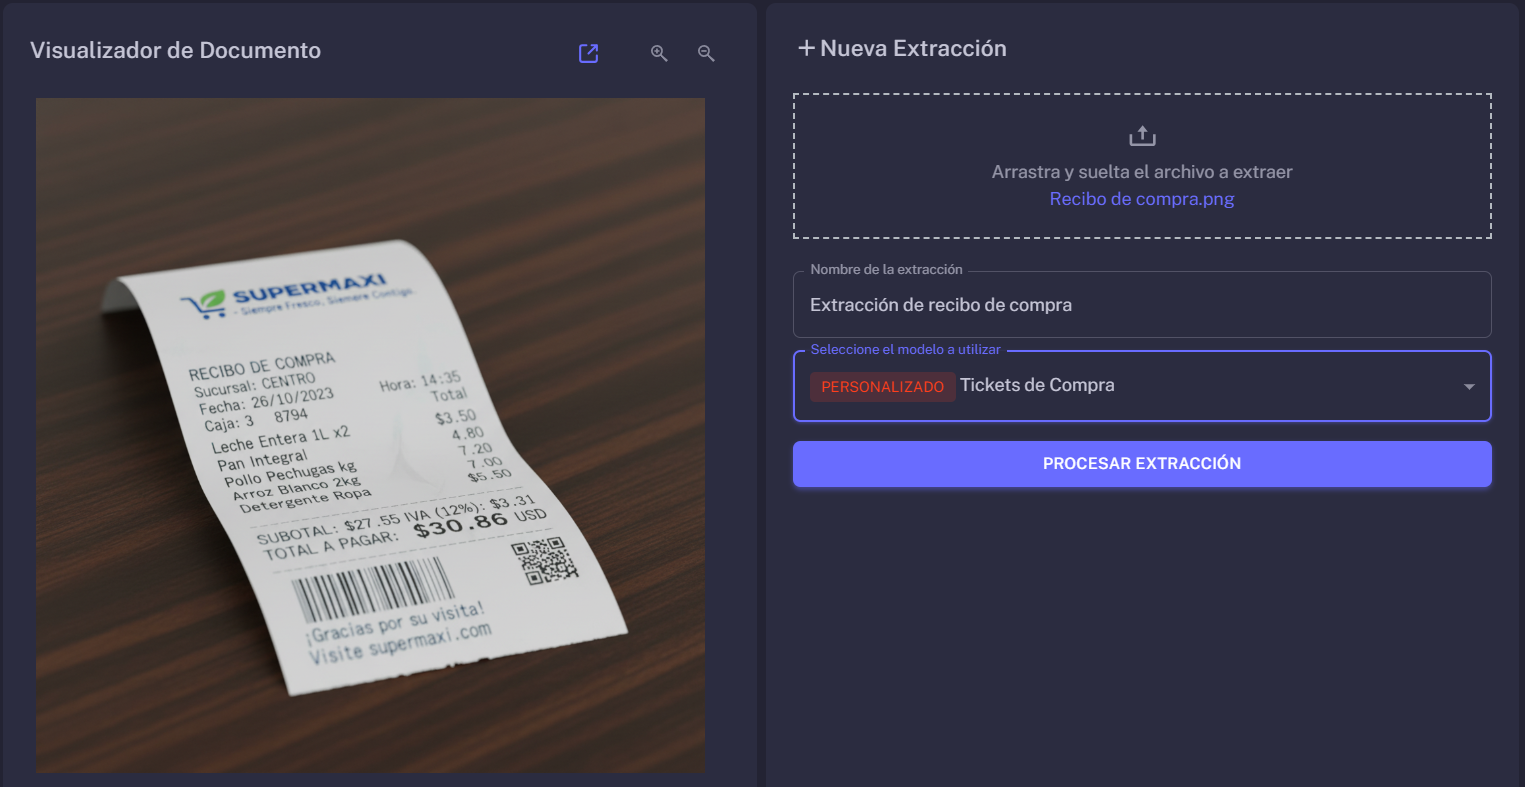This screenshot has width=1525, height=787.
Task: Click the PROCESAR EXTRACCIÓN button
Action: pyautogui.click(x=1142, y=464)
